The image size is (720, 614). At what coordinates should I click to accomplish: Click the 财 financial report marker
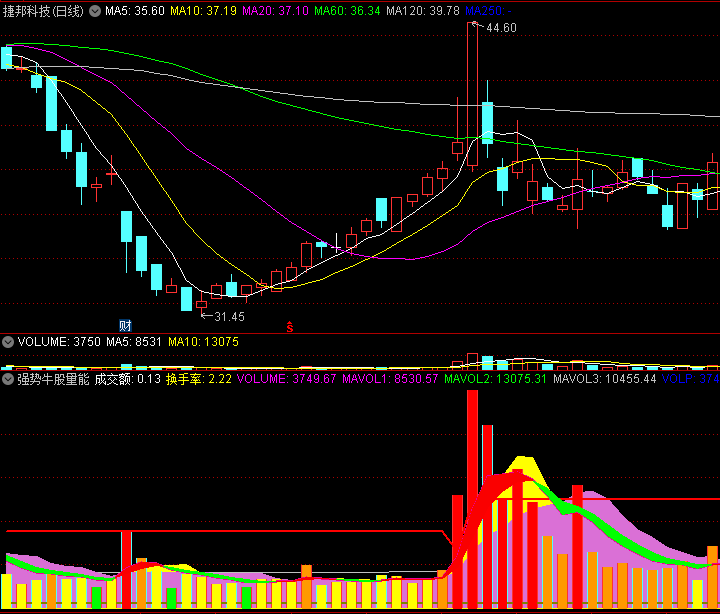click(125, 326)
